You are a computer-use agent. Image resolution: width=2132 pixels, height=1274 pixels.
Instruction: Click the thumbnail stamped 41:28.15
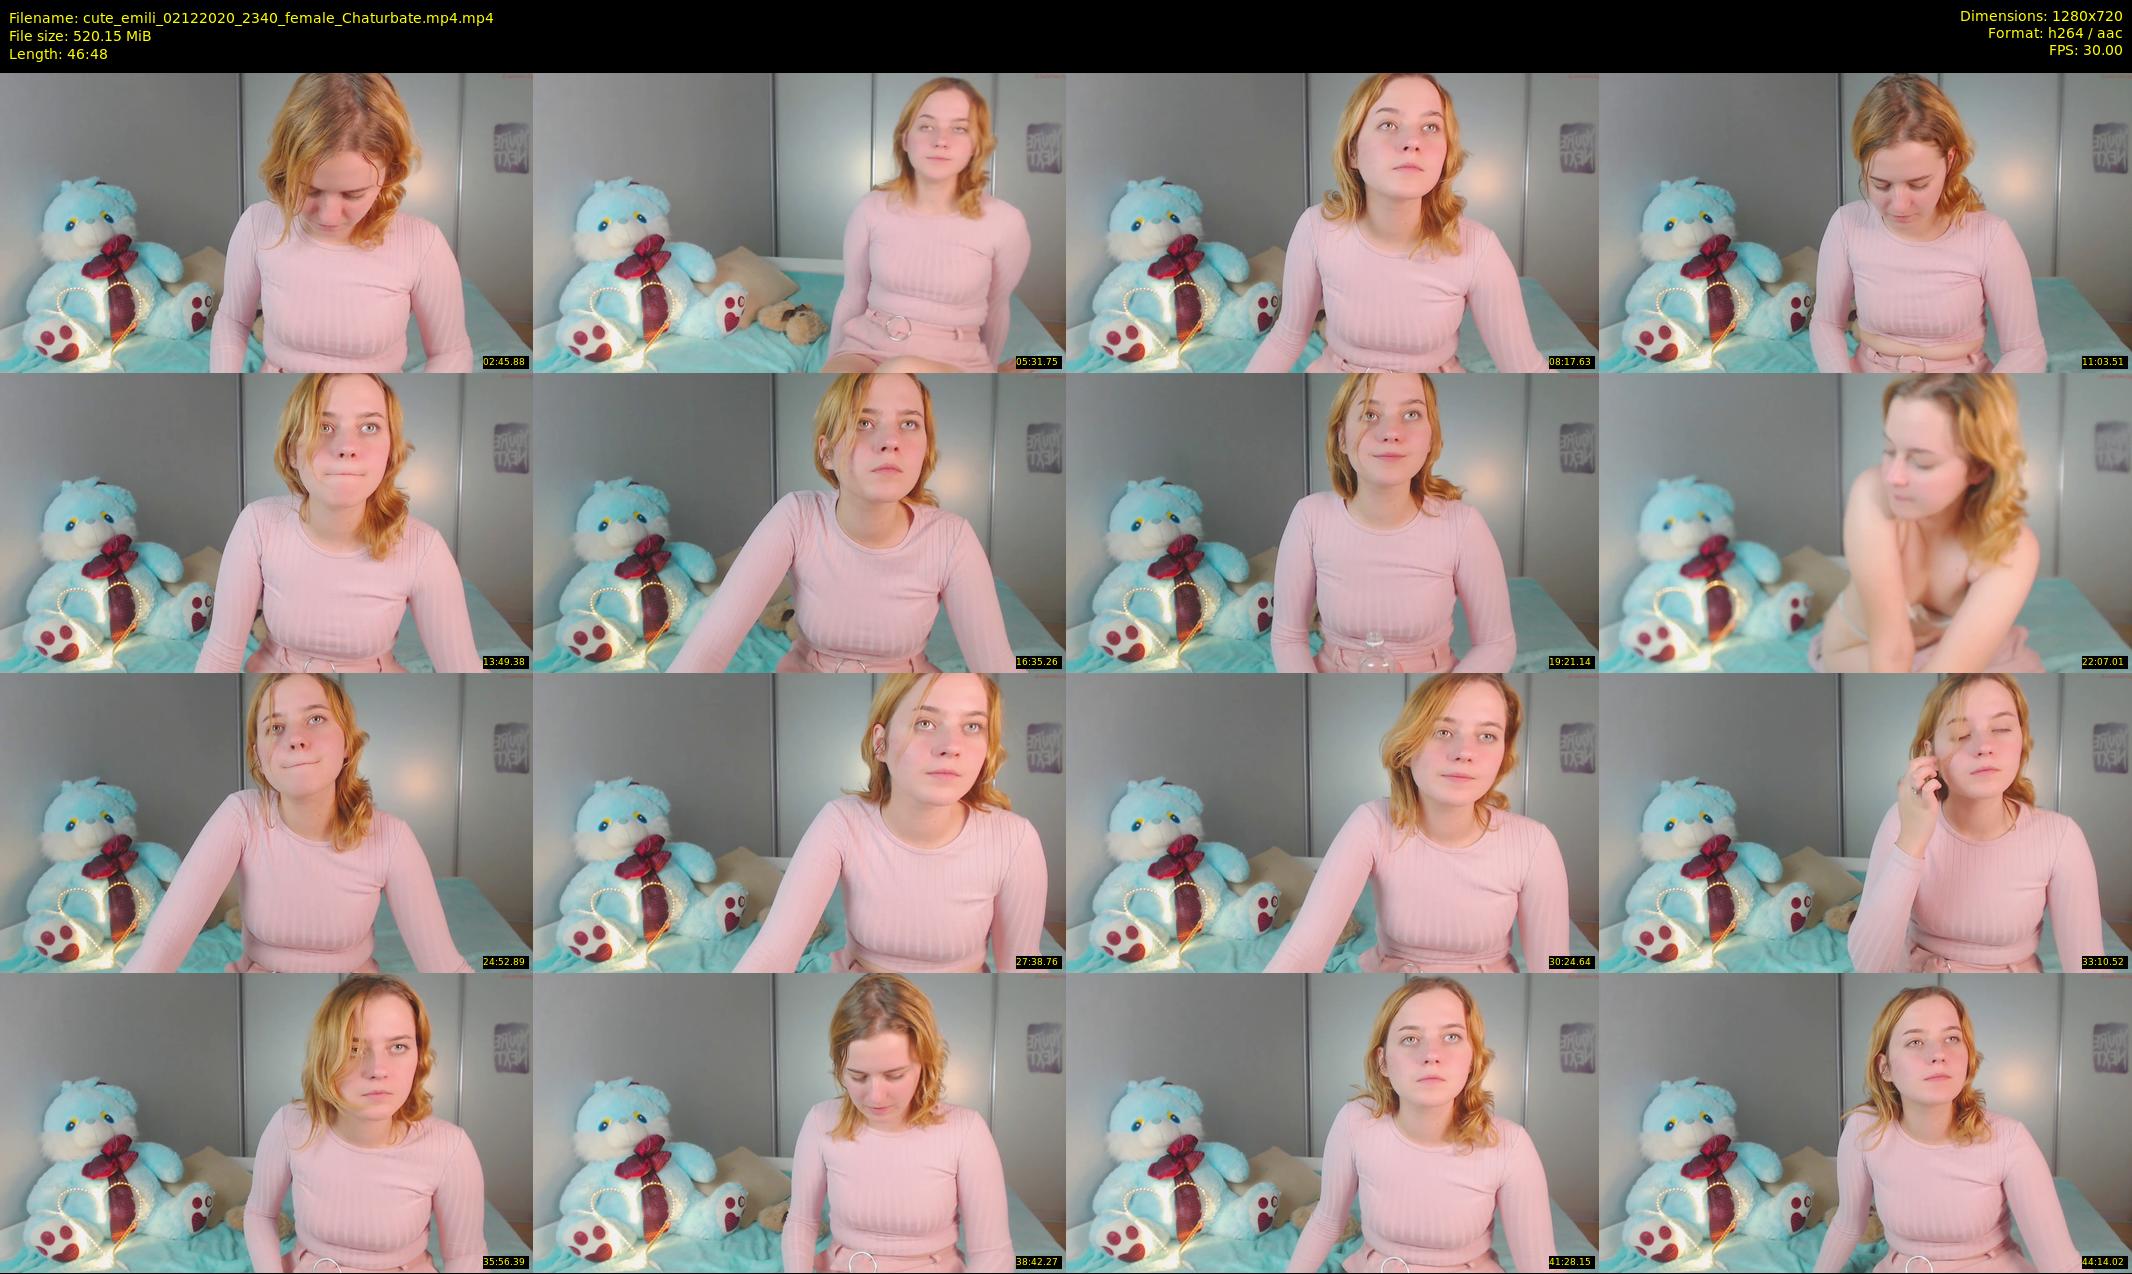pyautogui.click(x=1332, y=1122)
